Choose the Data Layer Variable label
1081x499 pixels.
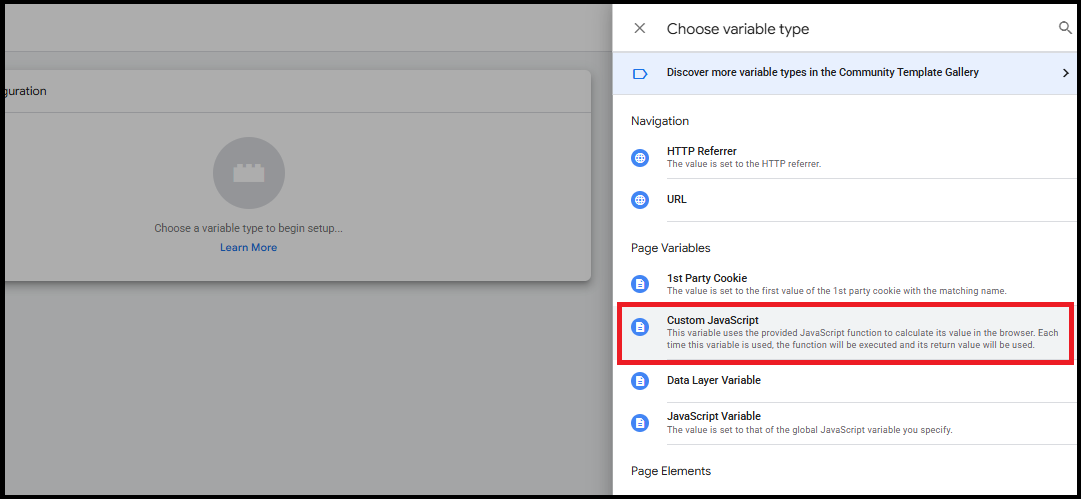[713, 380]
